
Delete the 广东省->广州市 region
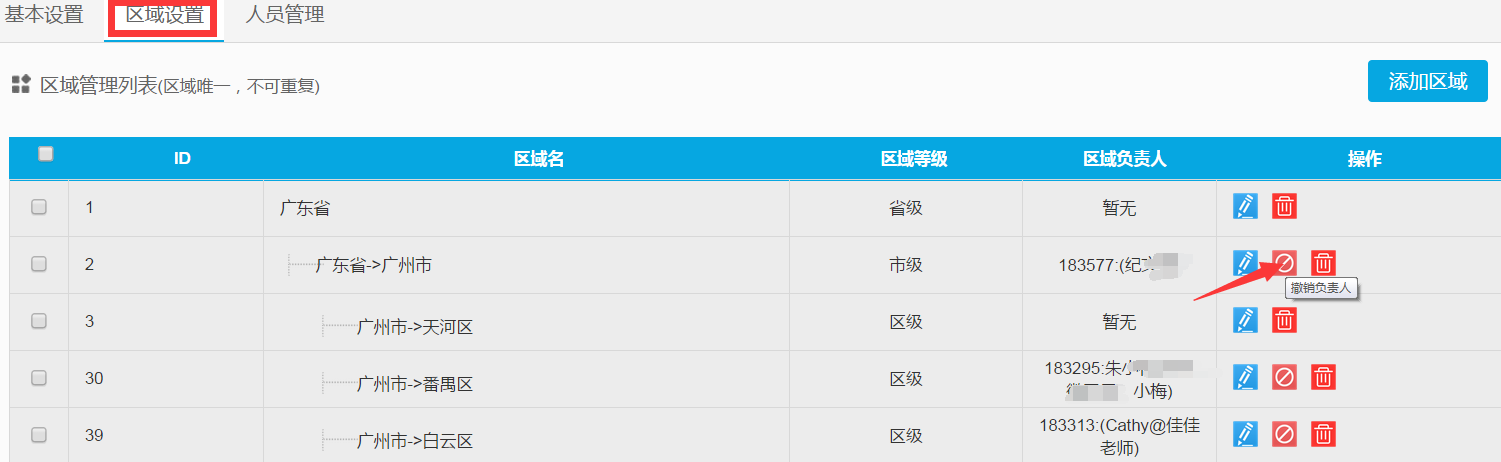[x=1323, y=263]
